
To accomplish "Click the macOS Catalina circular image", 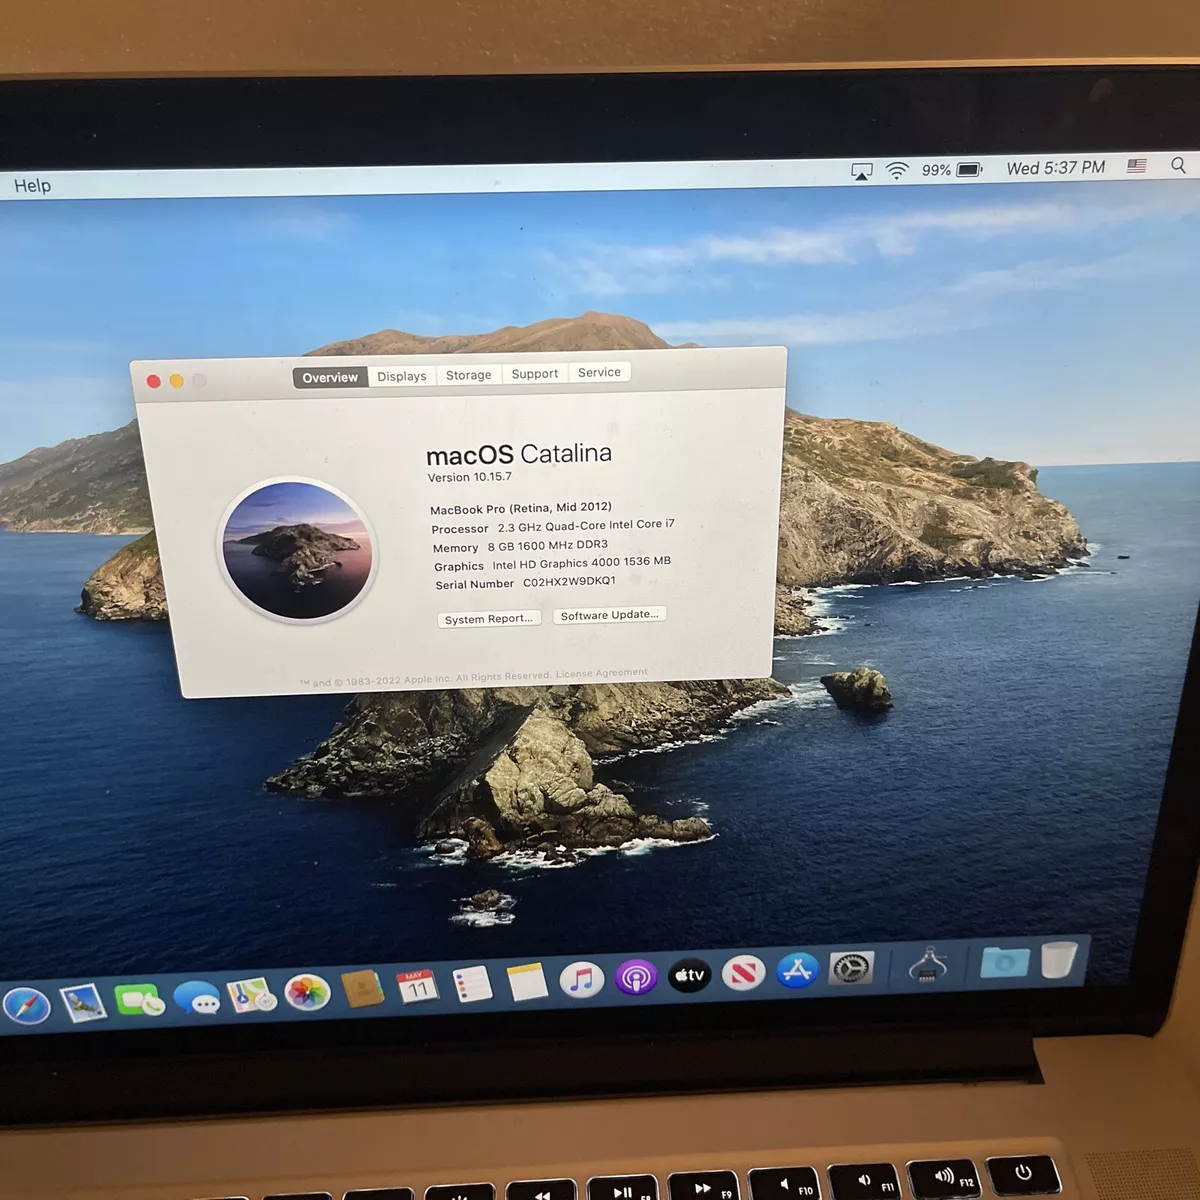I will click(x=298, y=550).
